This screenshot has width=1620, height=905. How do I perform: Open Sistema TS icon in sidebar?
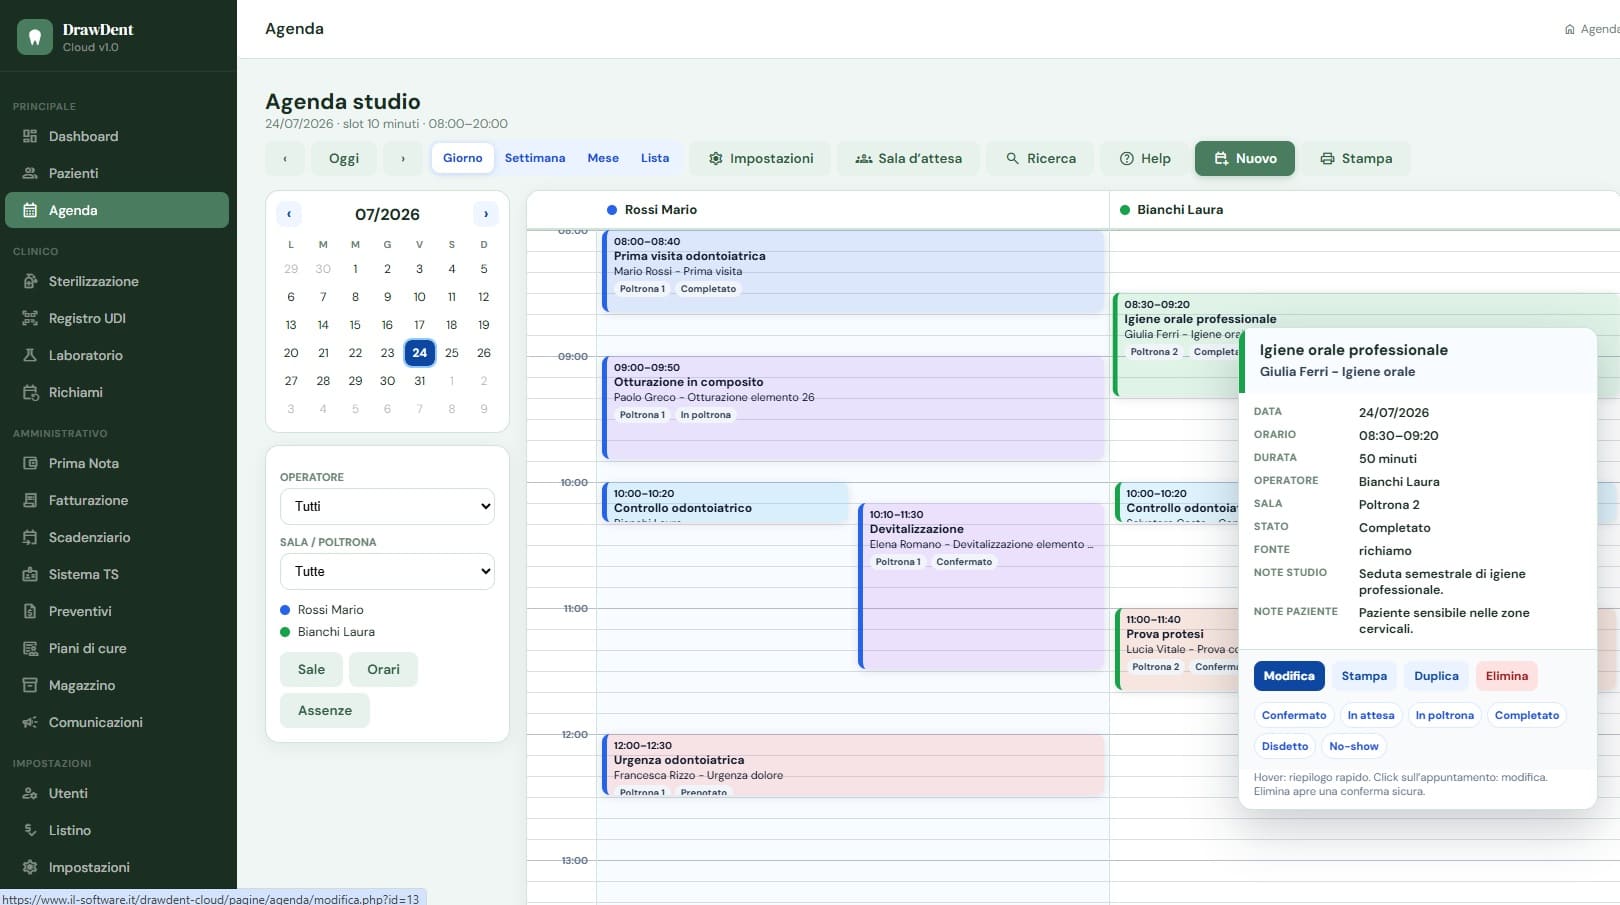(x=30, y=574)
